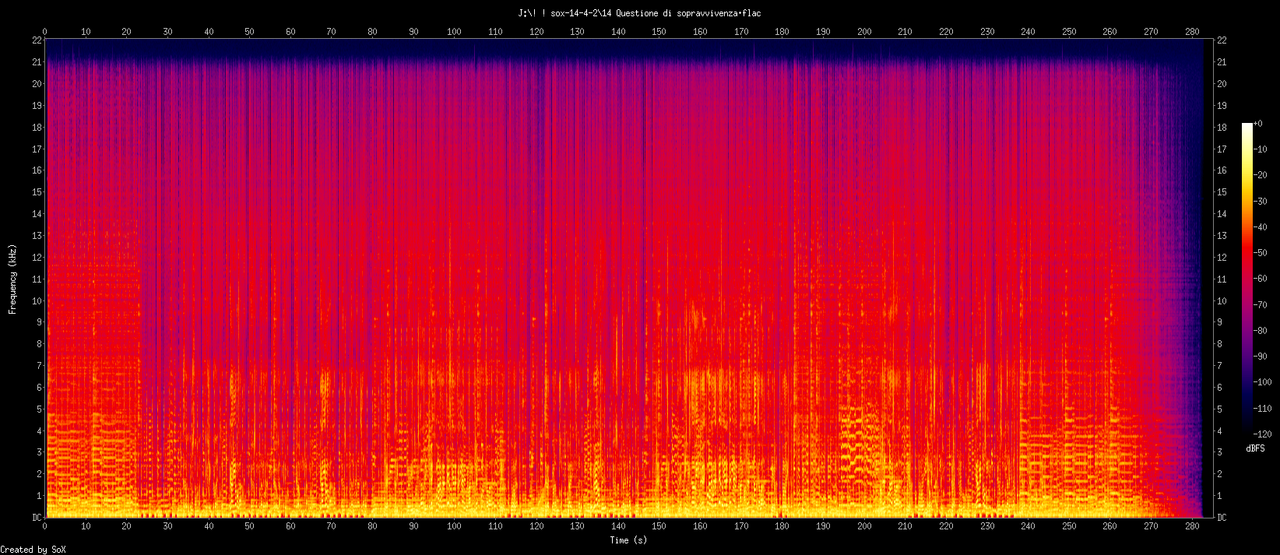The width and height of the screenshot is (1280, 555).
Task: Click the '12' tick on right frequency axis
Action: (1222, 257)
